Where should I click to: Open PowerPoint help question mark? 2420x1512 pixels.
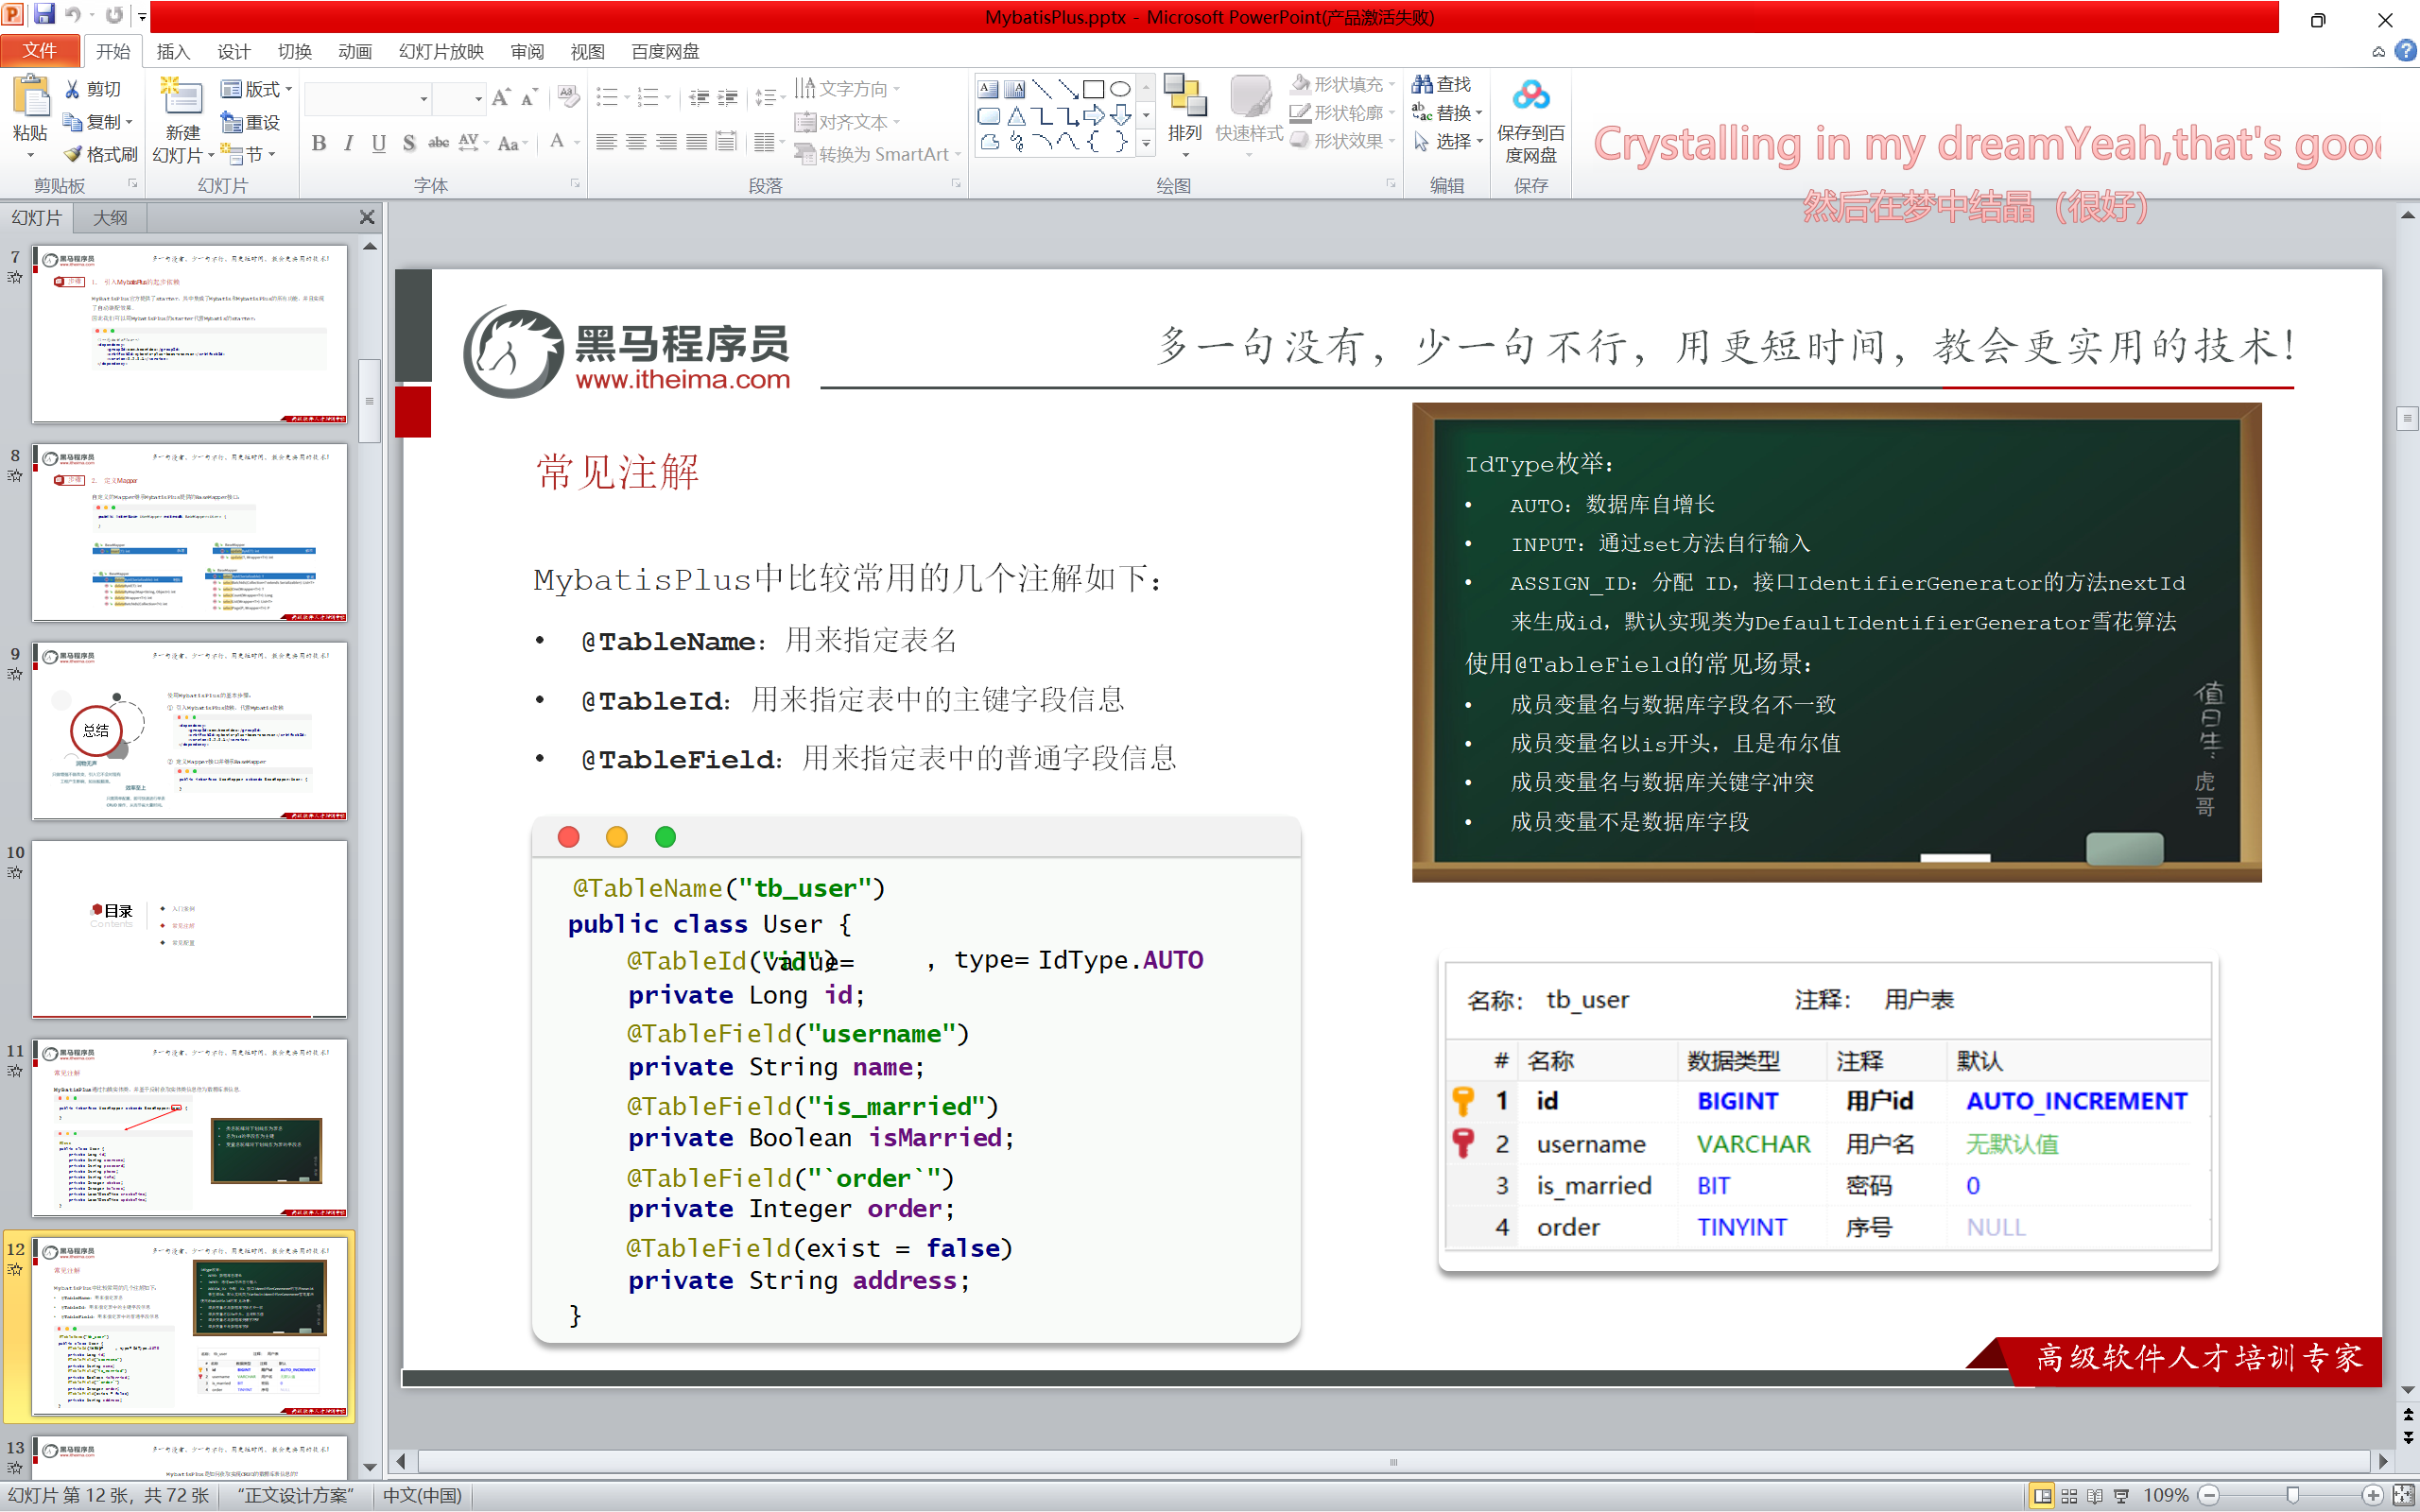[2406, 51]
